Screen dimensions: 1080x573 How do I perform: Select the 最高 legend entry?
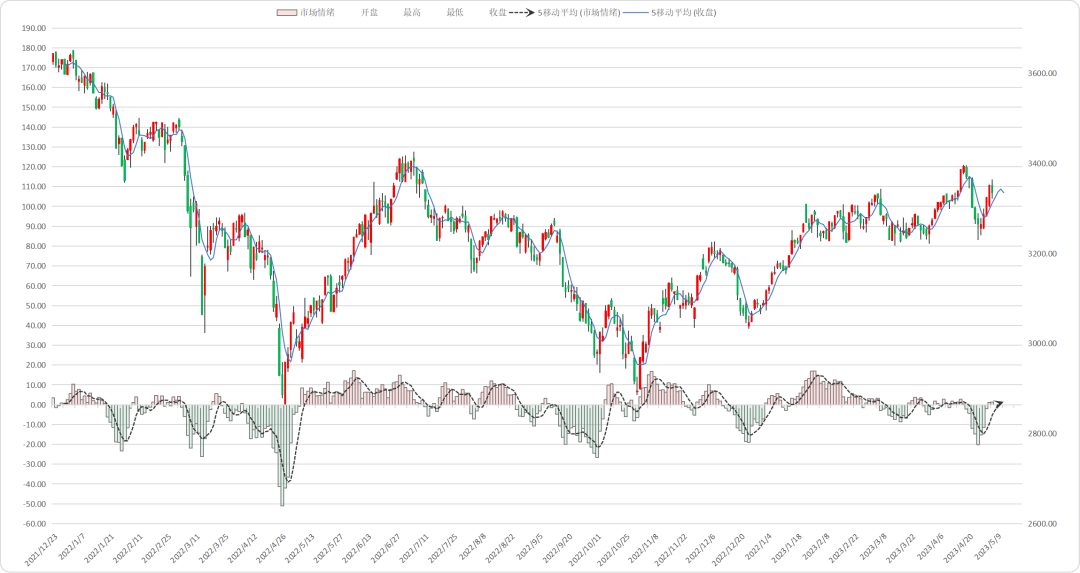412,12
